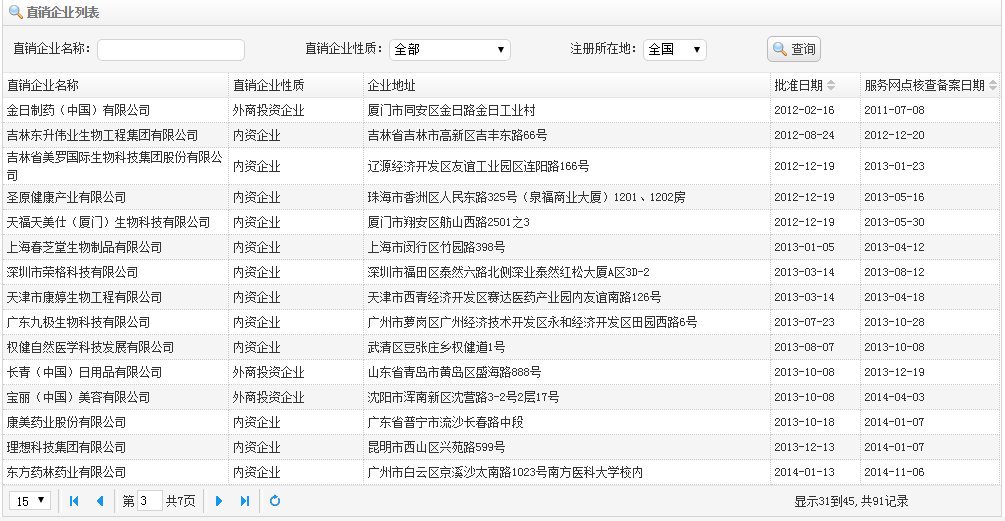Click 外商投资企业 in 金日制药 row
The image size is (1005, 521).
[x=269, y=110]
